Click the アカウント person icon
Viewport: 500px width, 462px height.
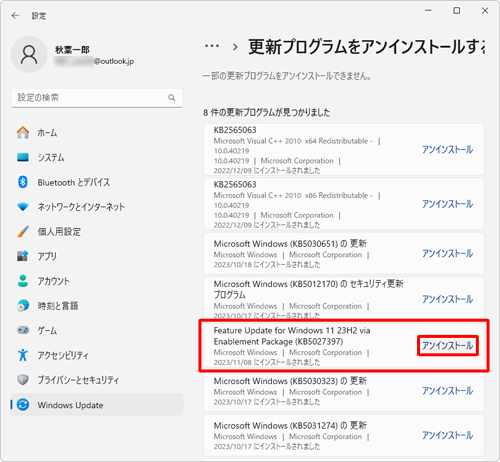[23, 281]
